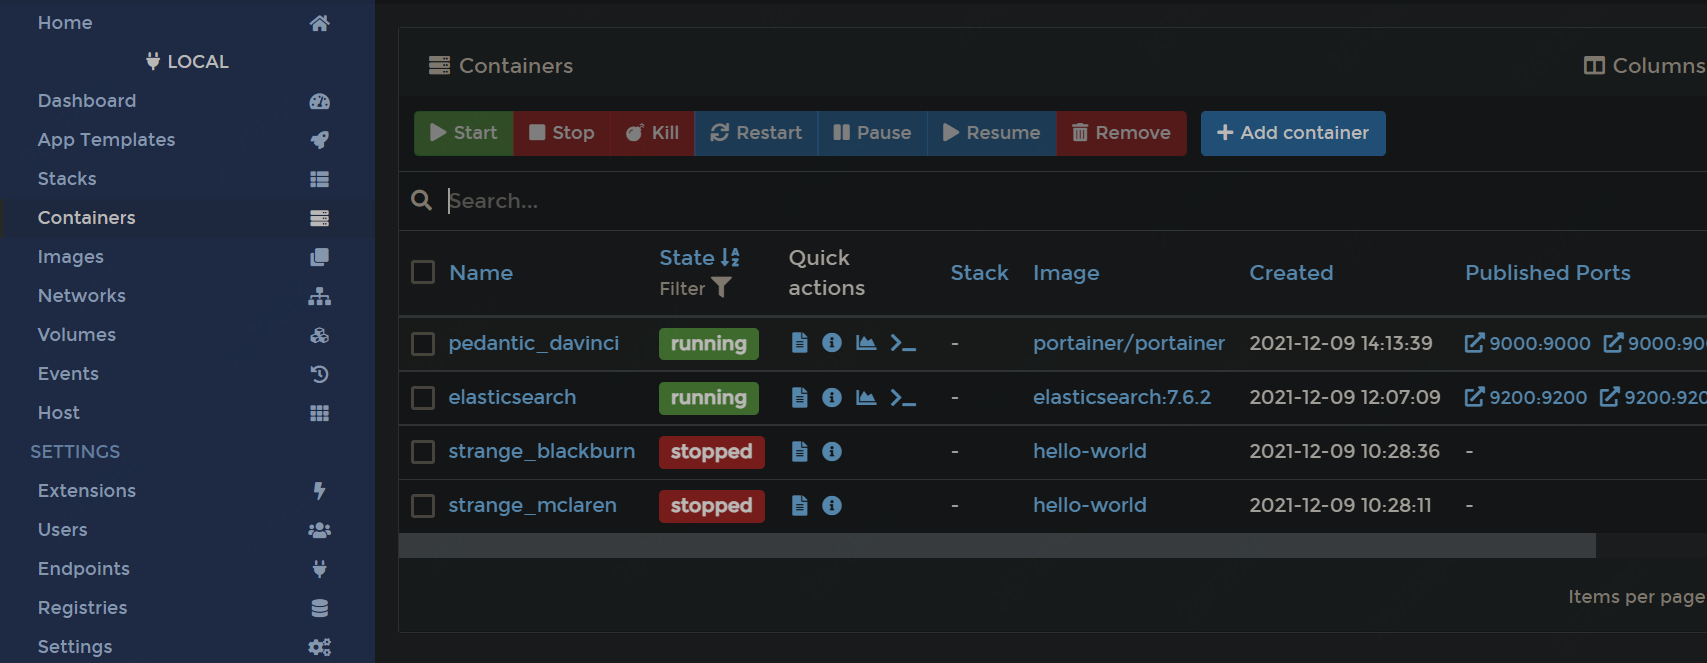Open the strange_blackburn container link
Screen dimensions: 1707x663
click(542, 451)
